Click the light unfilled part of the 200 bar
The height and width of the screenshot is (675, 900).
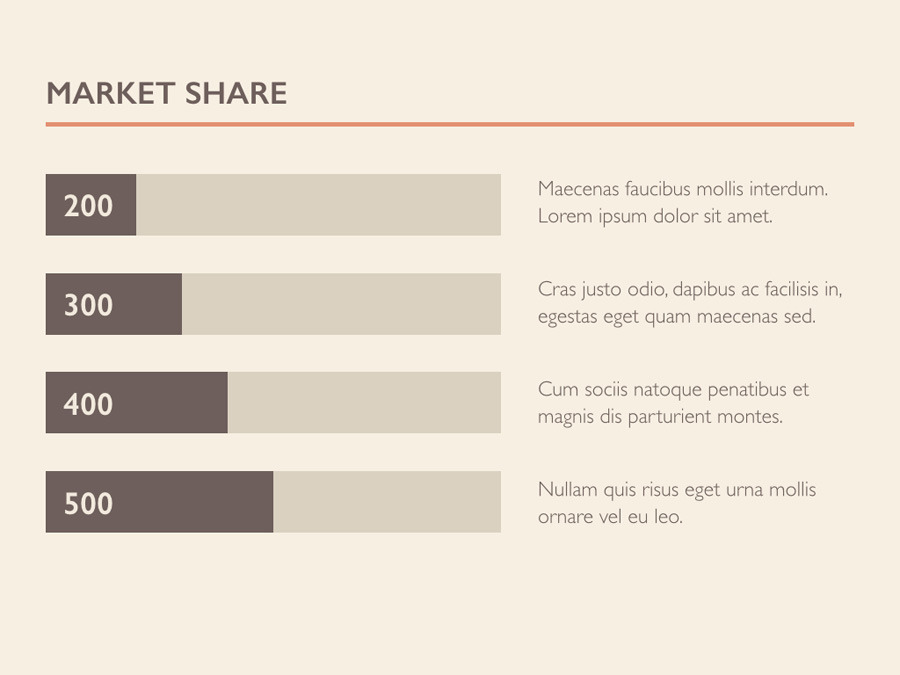click(318, 205)
